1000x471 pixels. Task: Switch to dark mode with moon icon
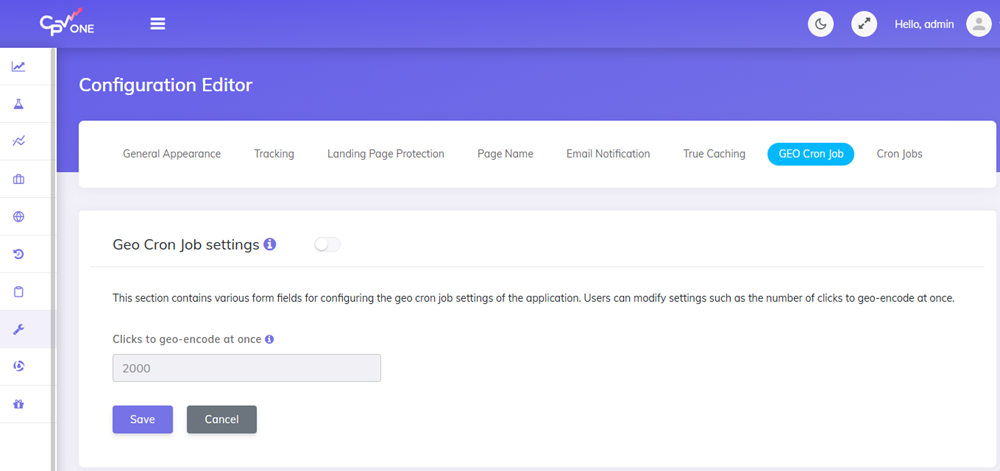[x=821, y=24]
